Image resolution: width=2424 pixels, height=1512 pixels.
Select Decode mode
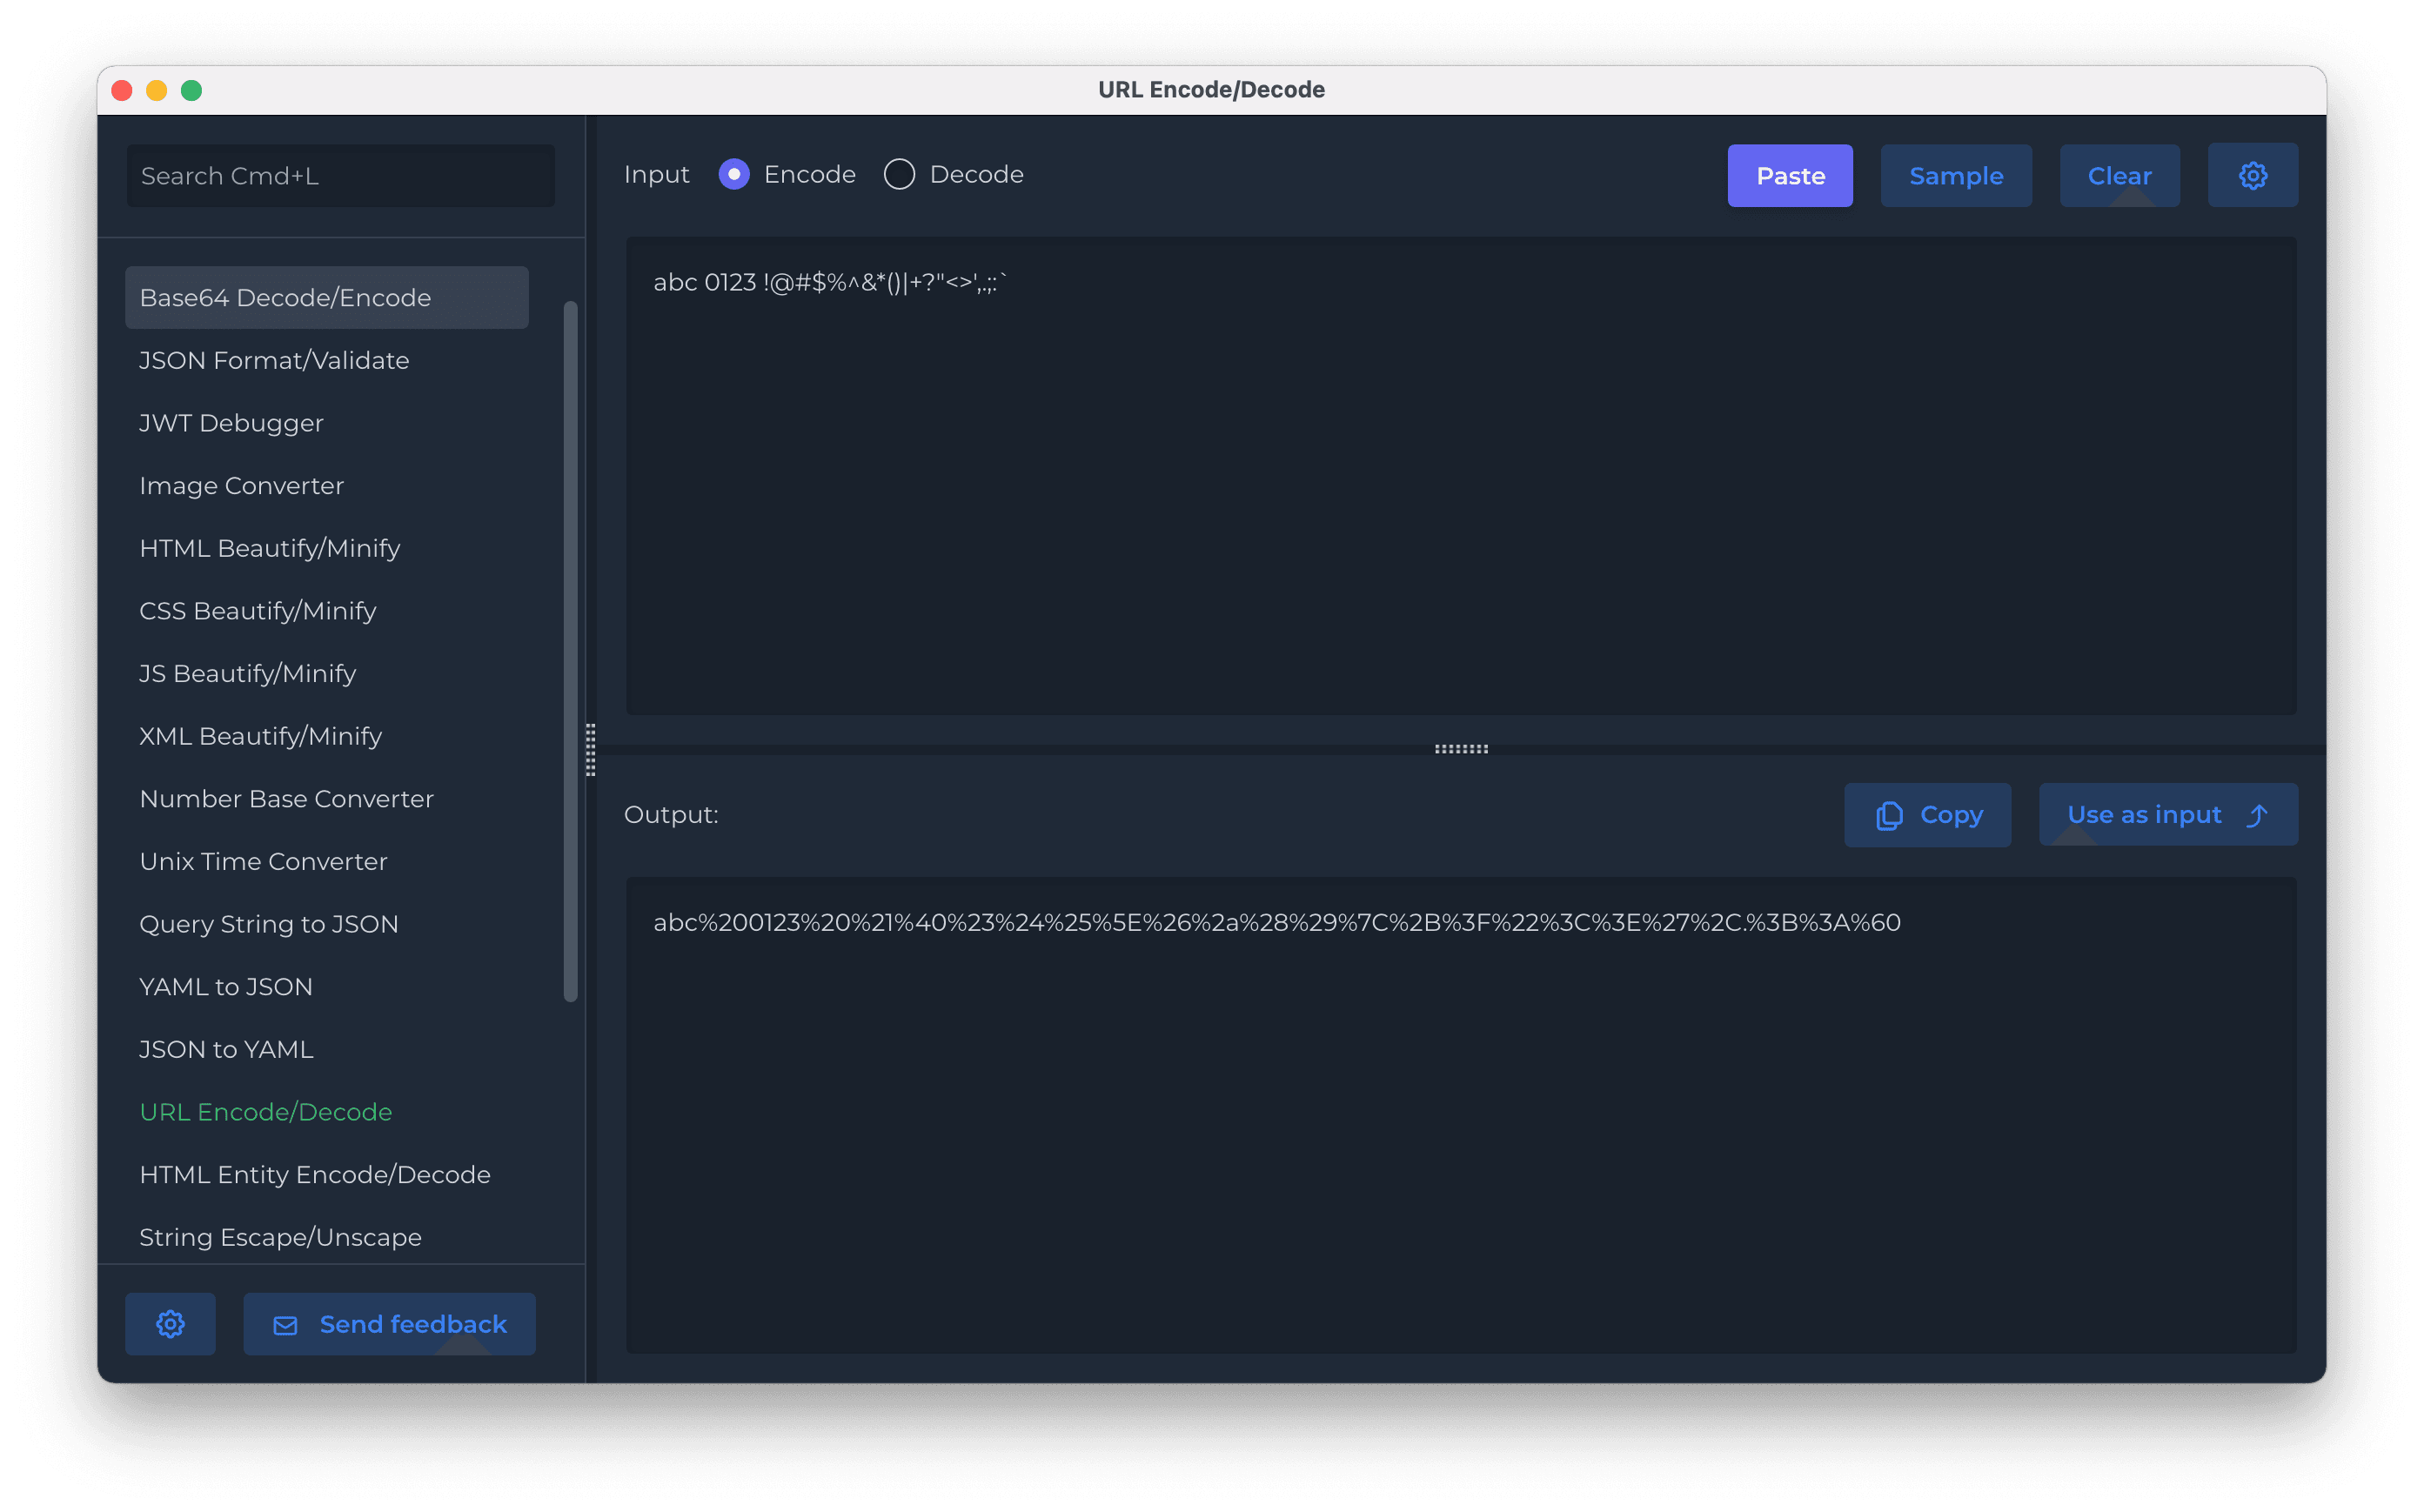click(x=898, y=173)
